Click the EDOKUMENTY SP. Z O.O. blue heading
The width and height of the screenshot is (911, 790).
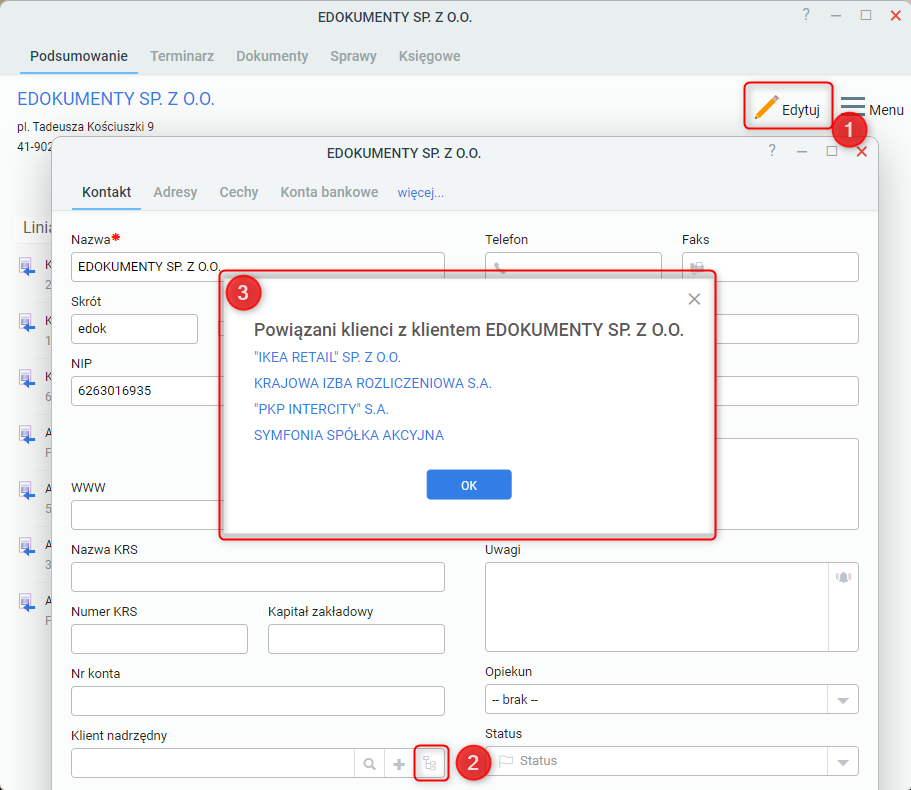coord(116,99)
